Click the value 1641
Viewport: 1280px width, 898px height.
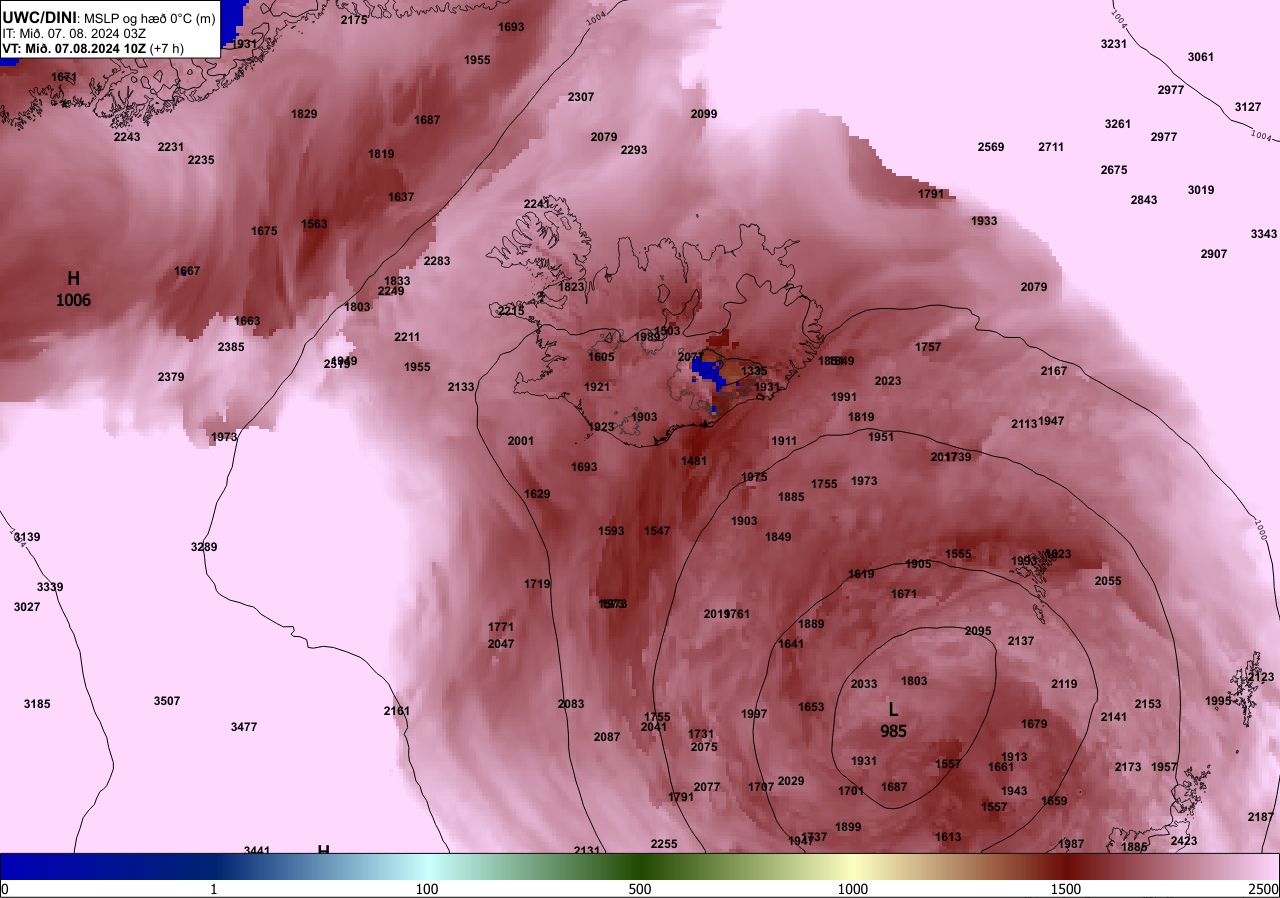791,644
